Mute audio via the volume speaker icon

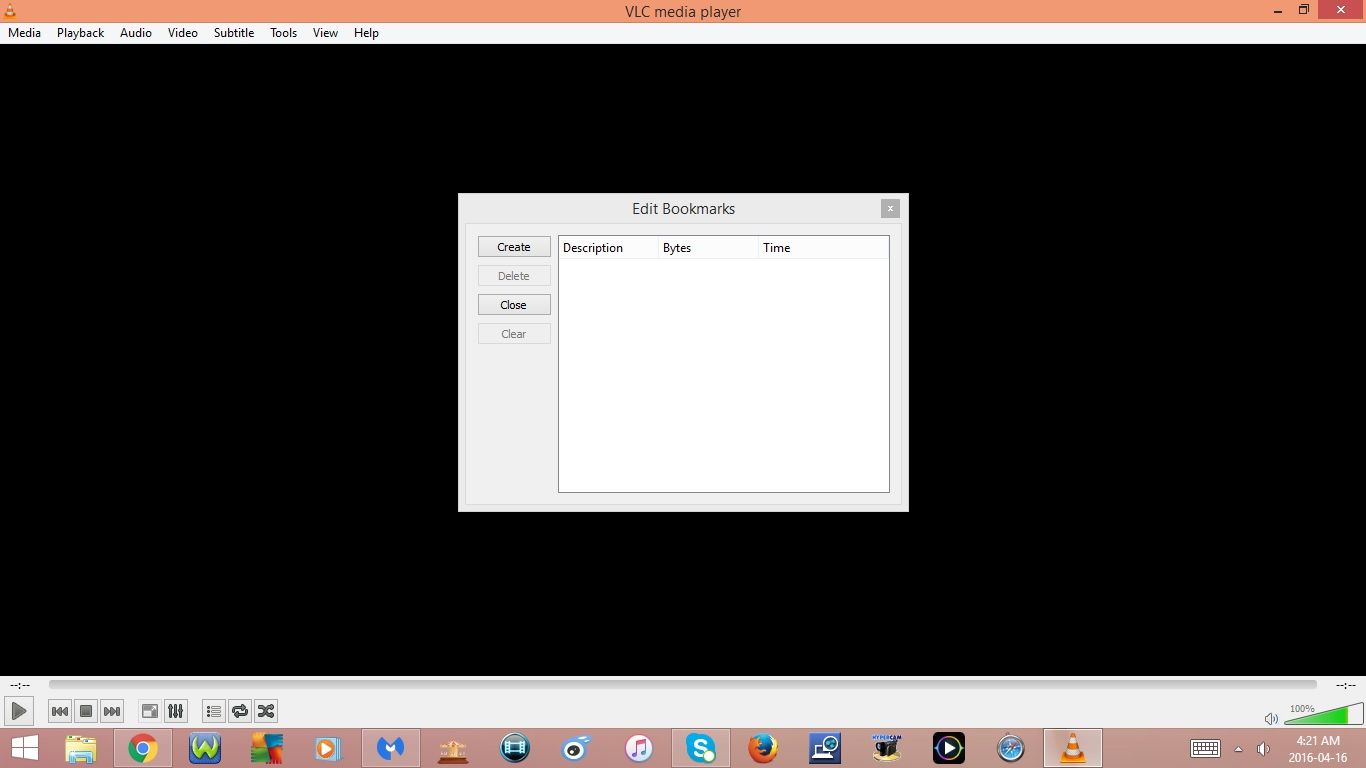pos(1271,718)
